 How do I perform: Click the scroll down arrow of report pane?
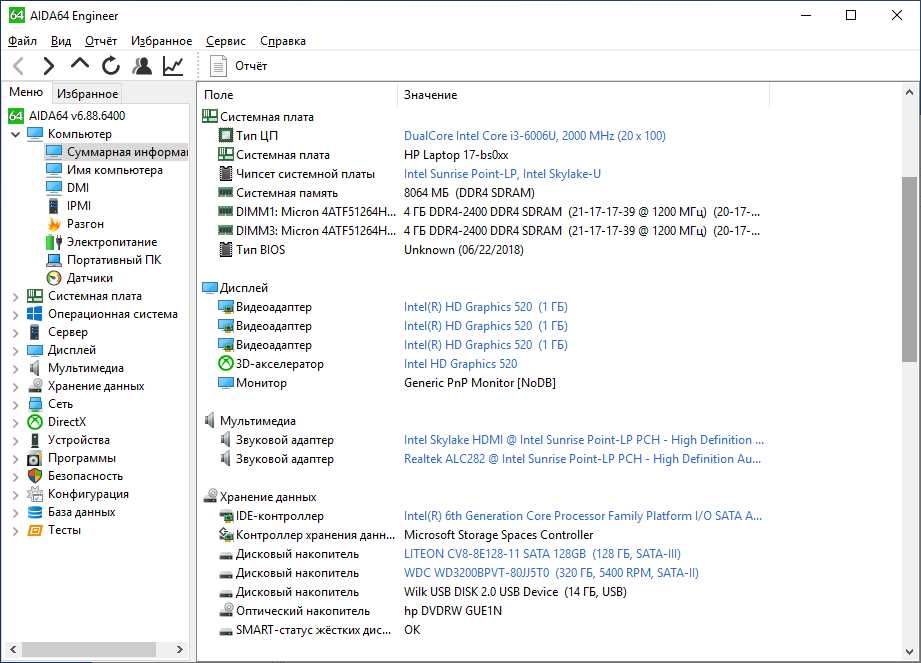[909, 652]
